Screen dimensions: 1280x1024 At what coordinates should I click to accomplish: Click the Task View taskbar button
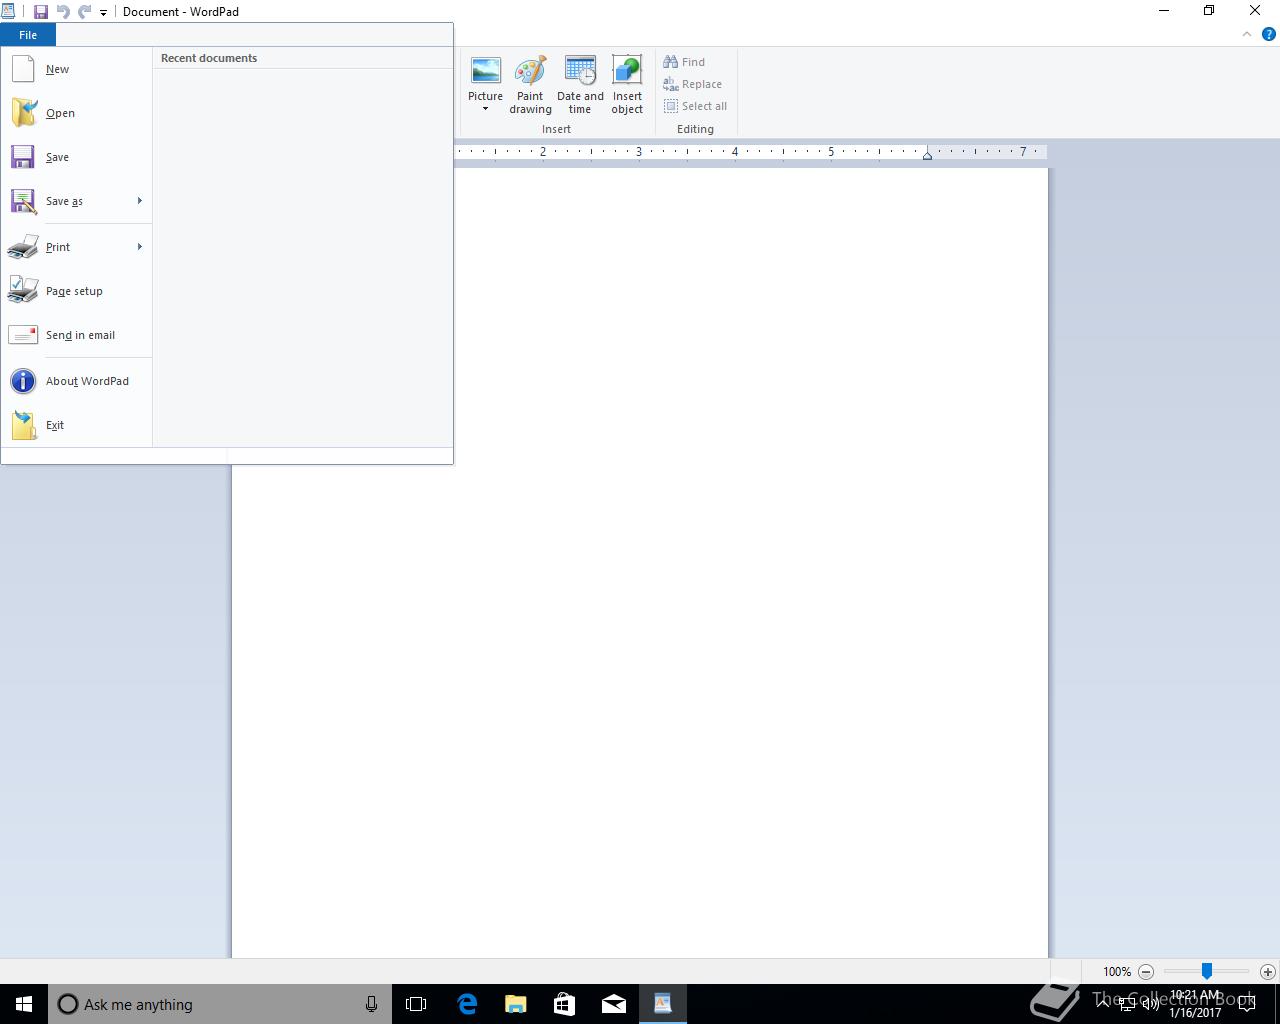click(416, 1004)
